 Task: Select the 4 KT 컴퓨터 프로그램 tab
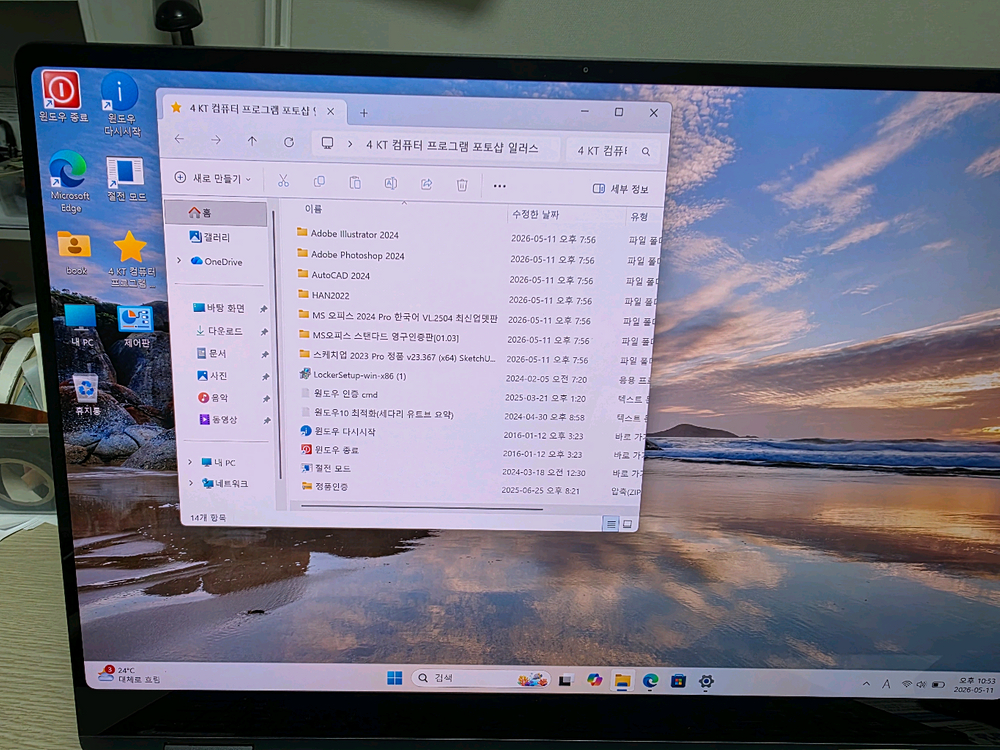253,110
